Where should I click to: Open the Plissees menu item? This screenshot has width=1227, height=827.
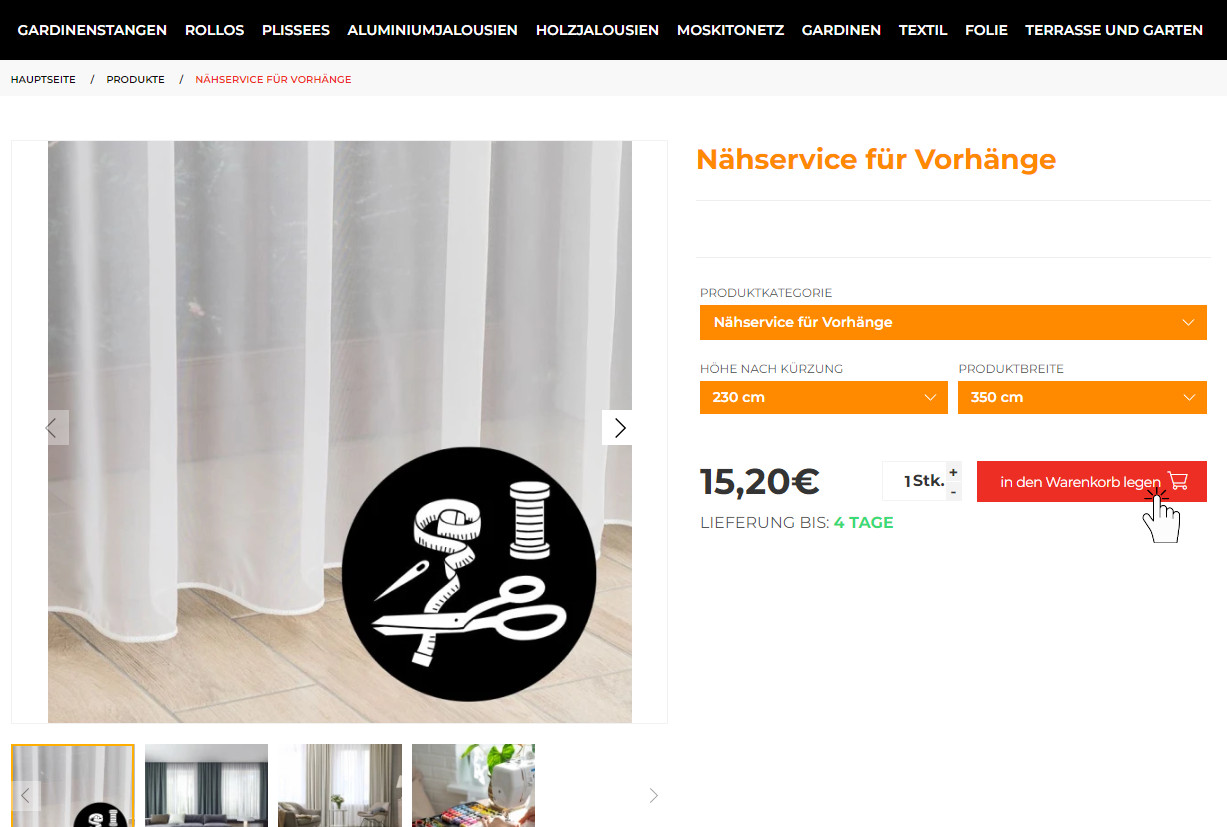click(296, 30)
